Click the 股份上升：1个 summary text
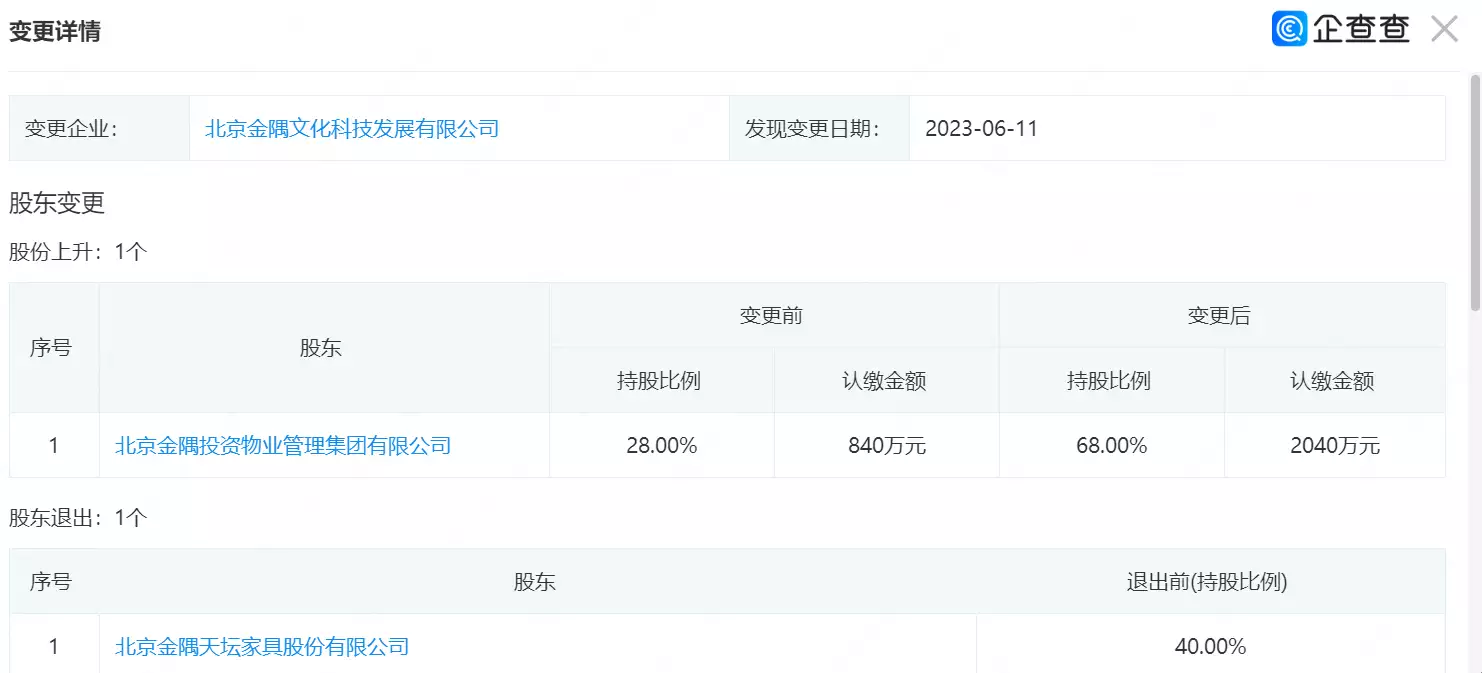Image resolution: width=1482 pixels, height=673 pixels. point(78,252)
